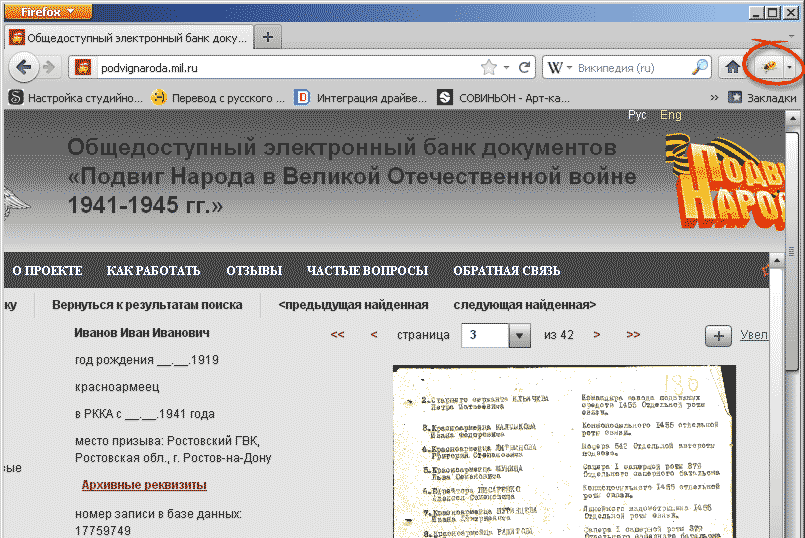The height and width of the screenshot is (538, 805).
Task: Open the orange Firefox menu button
Action: (49, 11)
